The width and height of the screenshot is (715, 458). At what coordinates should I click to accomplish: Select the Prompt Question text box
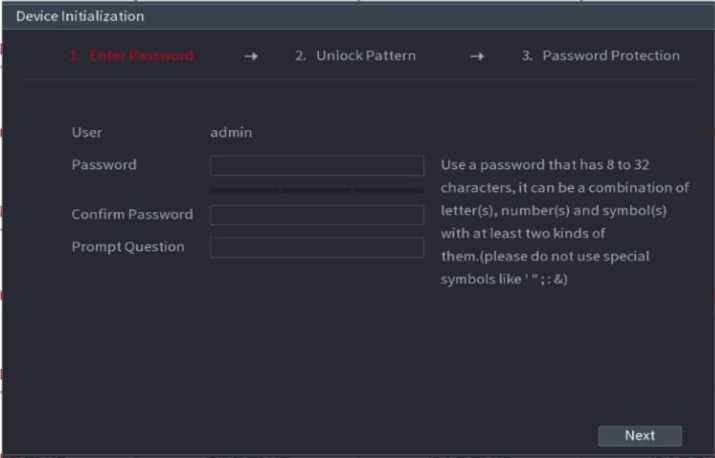pos(316,247)
